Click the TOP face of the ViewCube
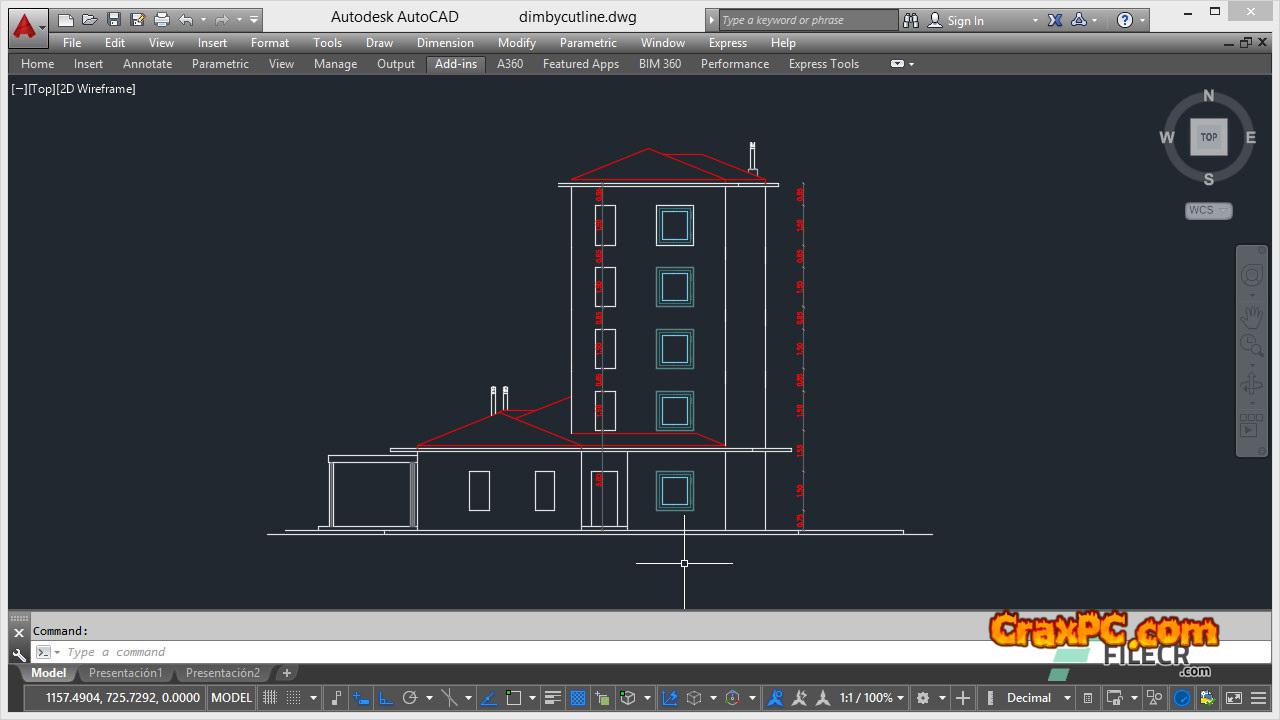The height and width of the screenshot is (720, 1280). click(1208, 137)
